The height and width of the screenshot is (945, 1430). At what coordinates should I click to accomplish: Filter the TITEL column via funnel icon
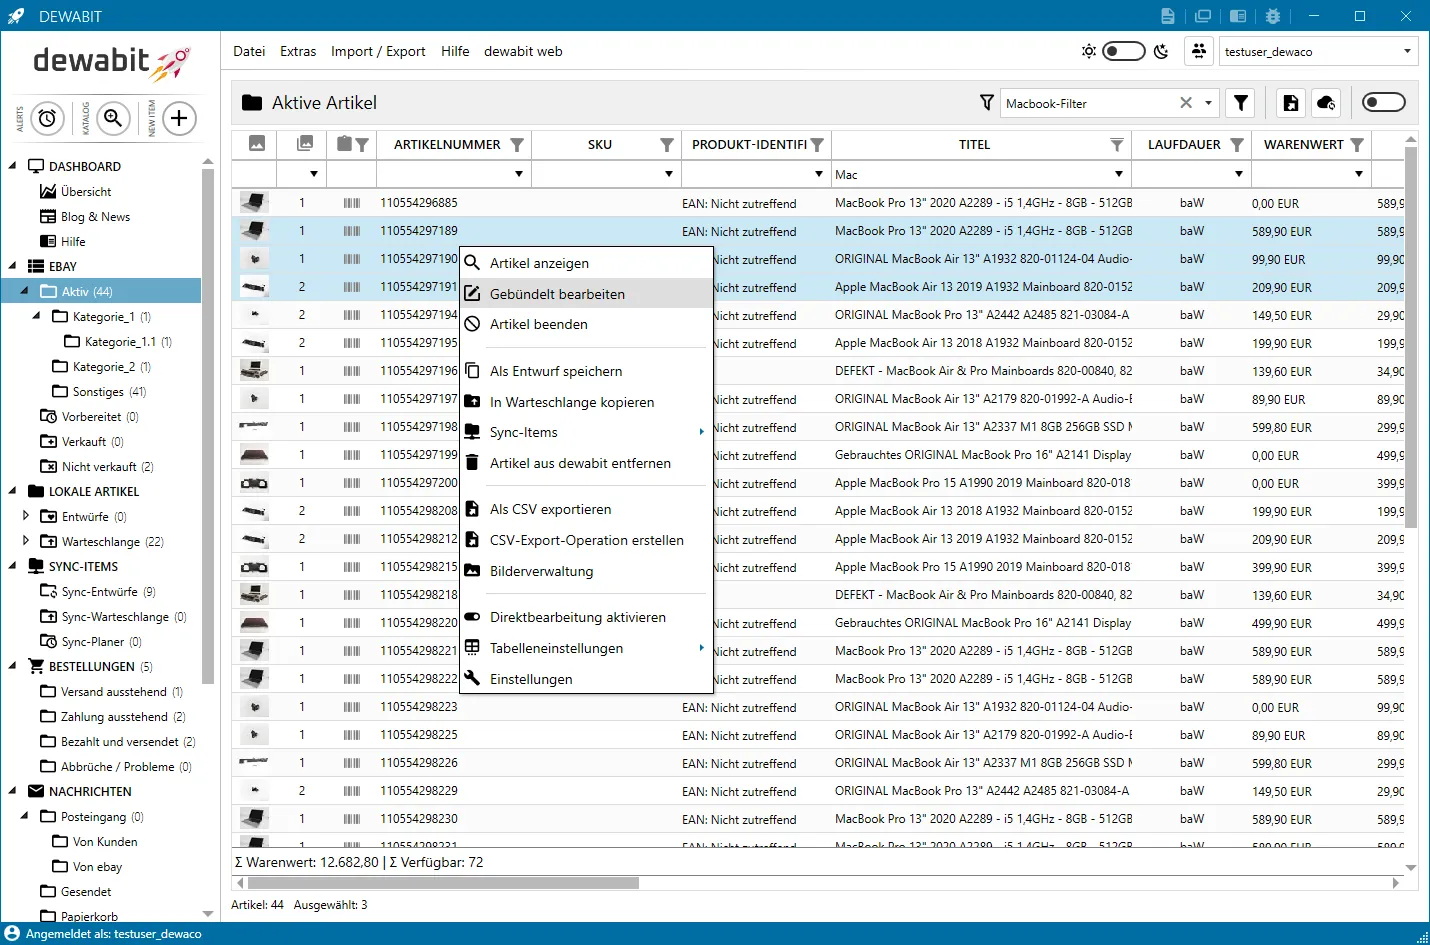(x=1117, y=145)
